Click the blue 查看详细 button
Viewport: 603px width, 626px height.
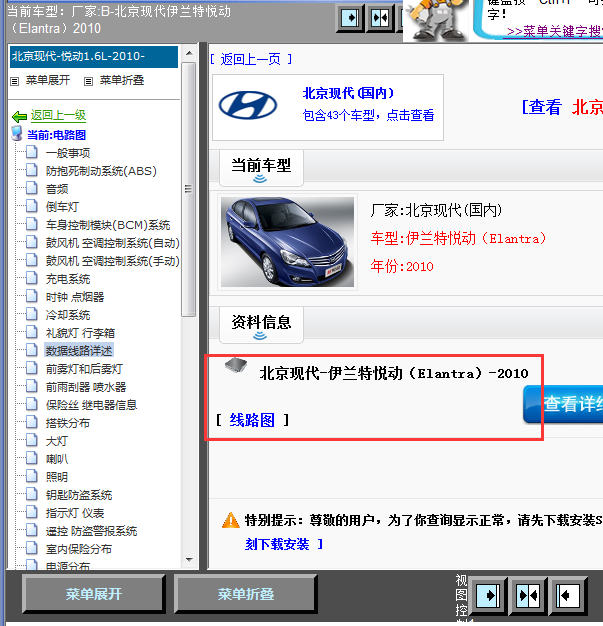(x=563, y=404)
